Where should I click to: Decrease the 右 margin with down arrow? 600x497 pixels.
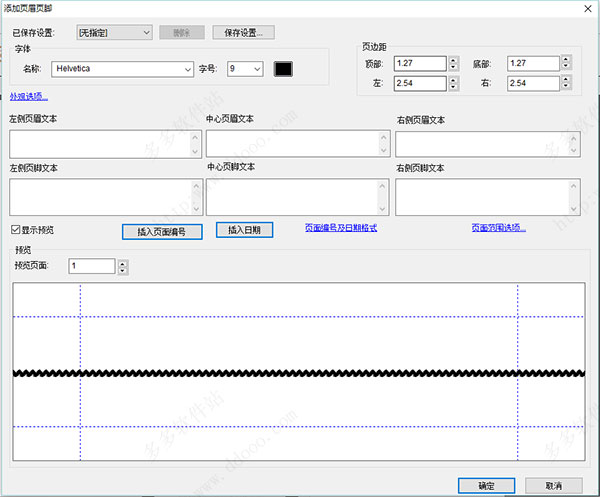click(x=566, y=86)
